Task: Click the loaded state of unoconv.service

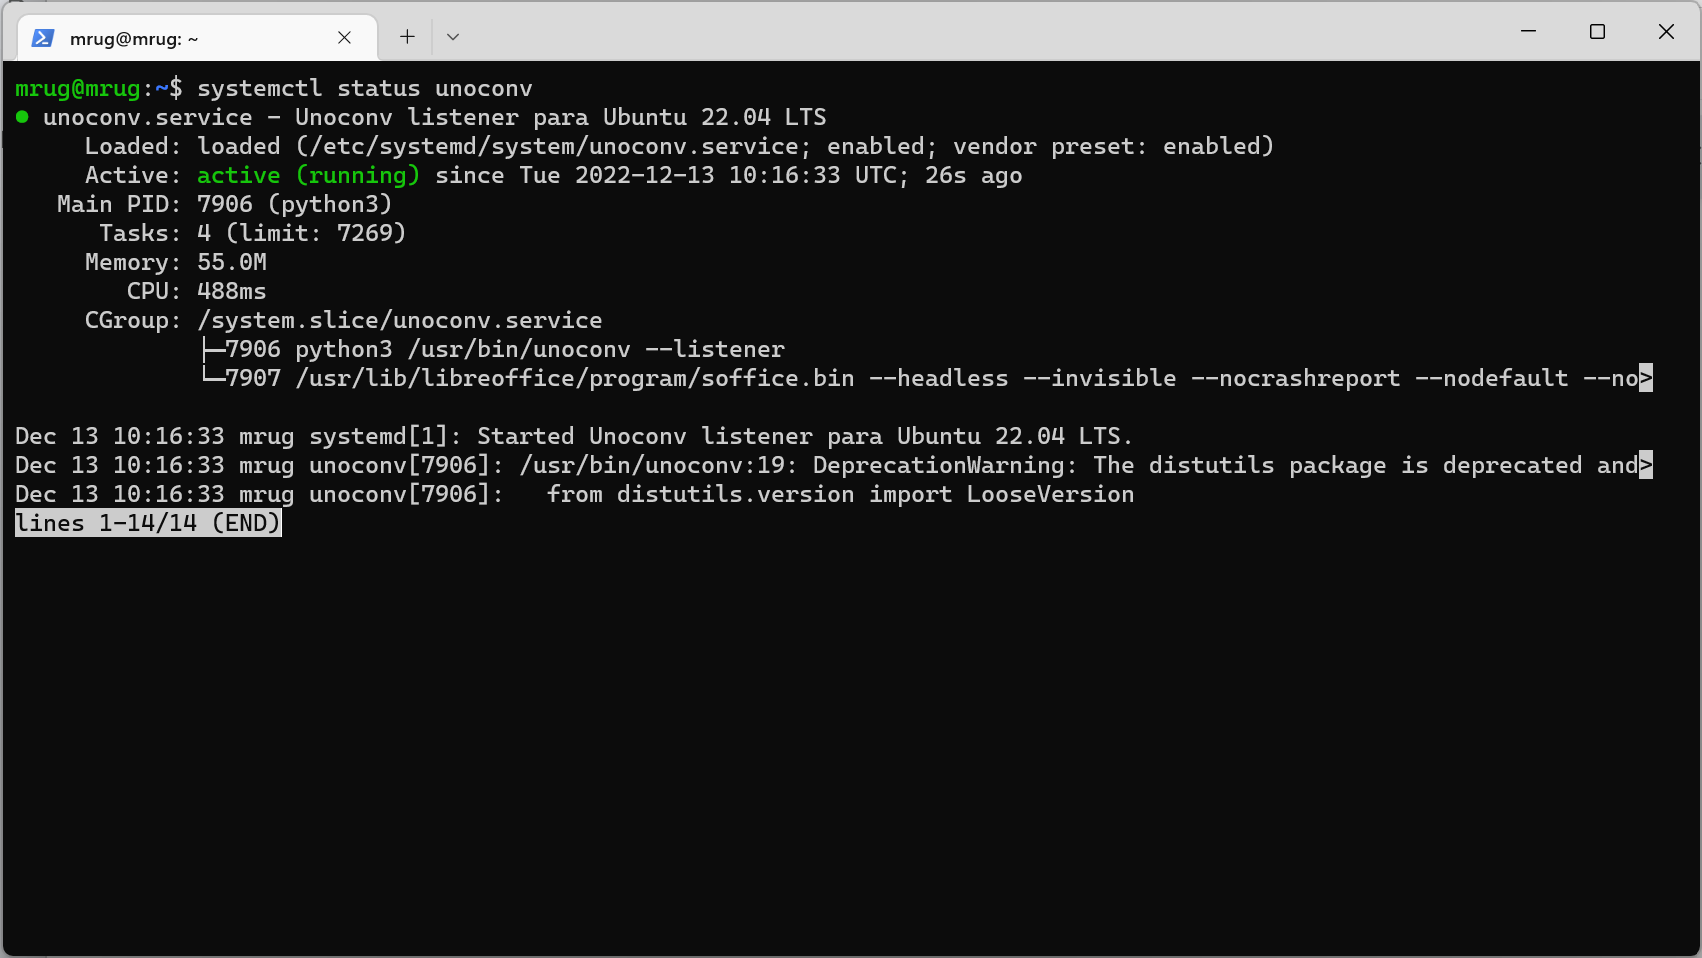Action: pos(239,146)
